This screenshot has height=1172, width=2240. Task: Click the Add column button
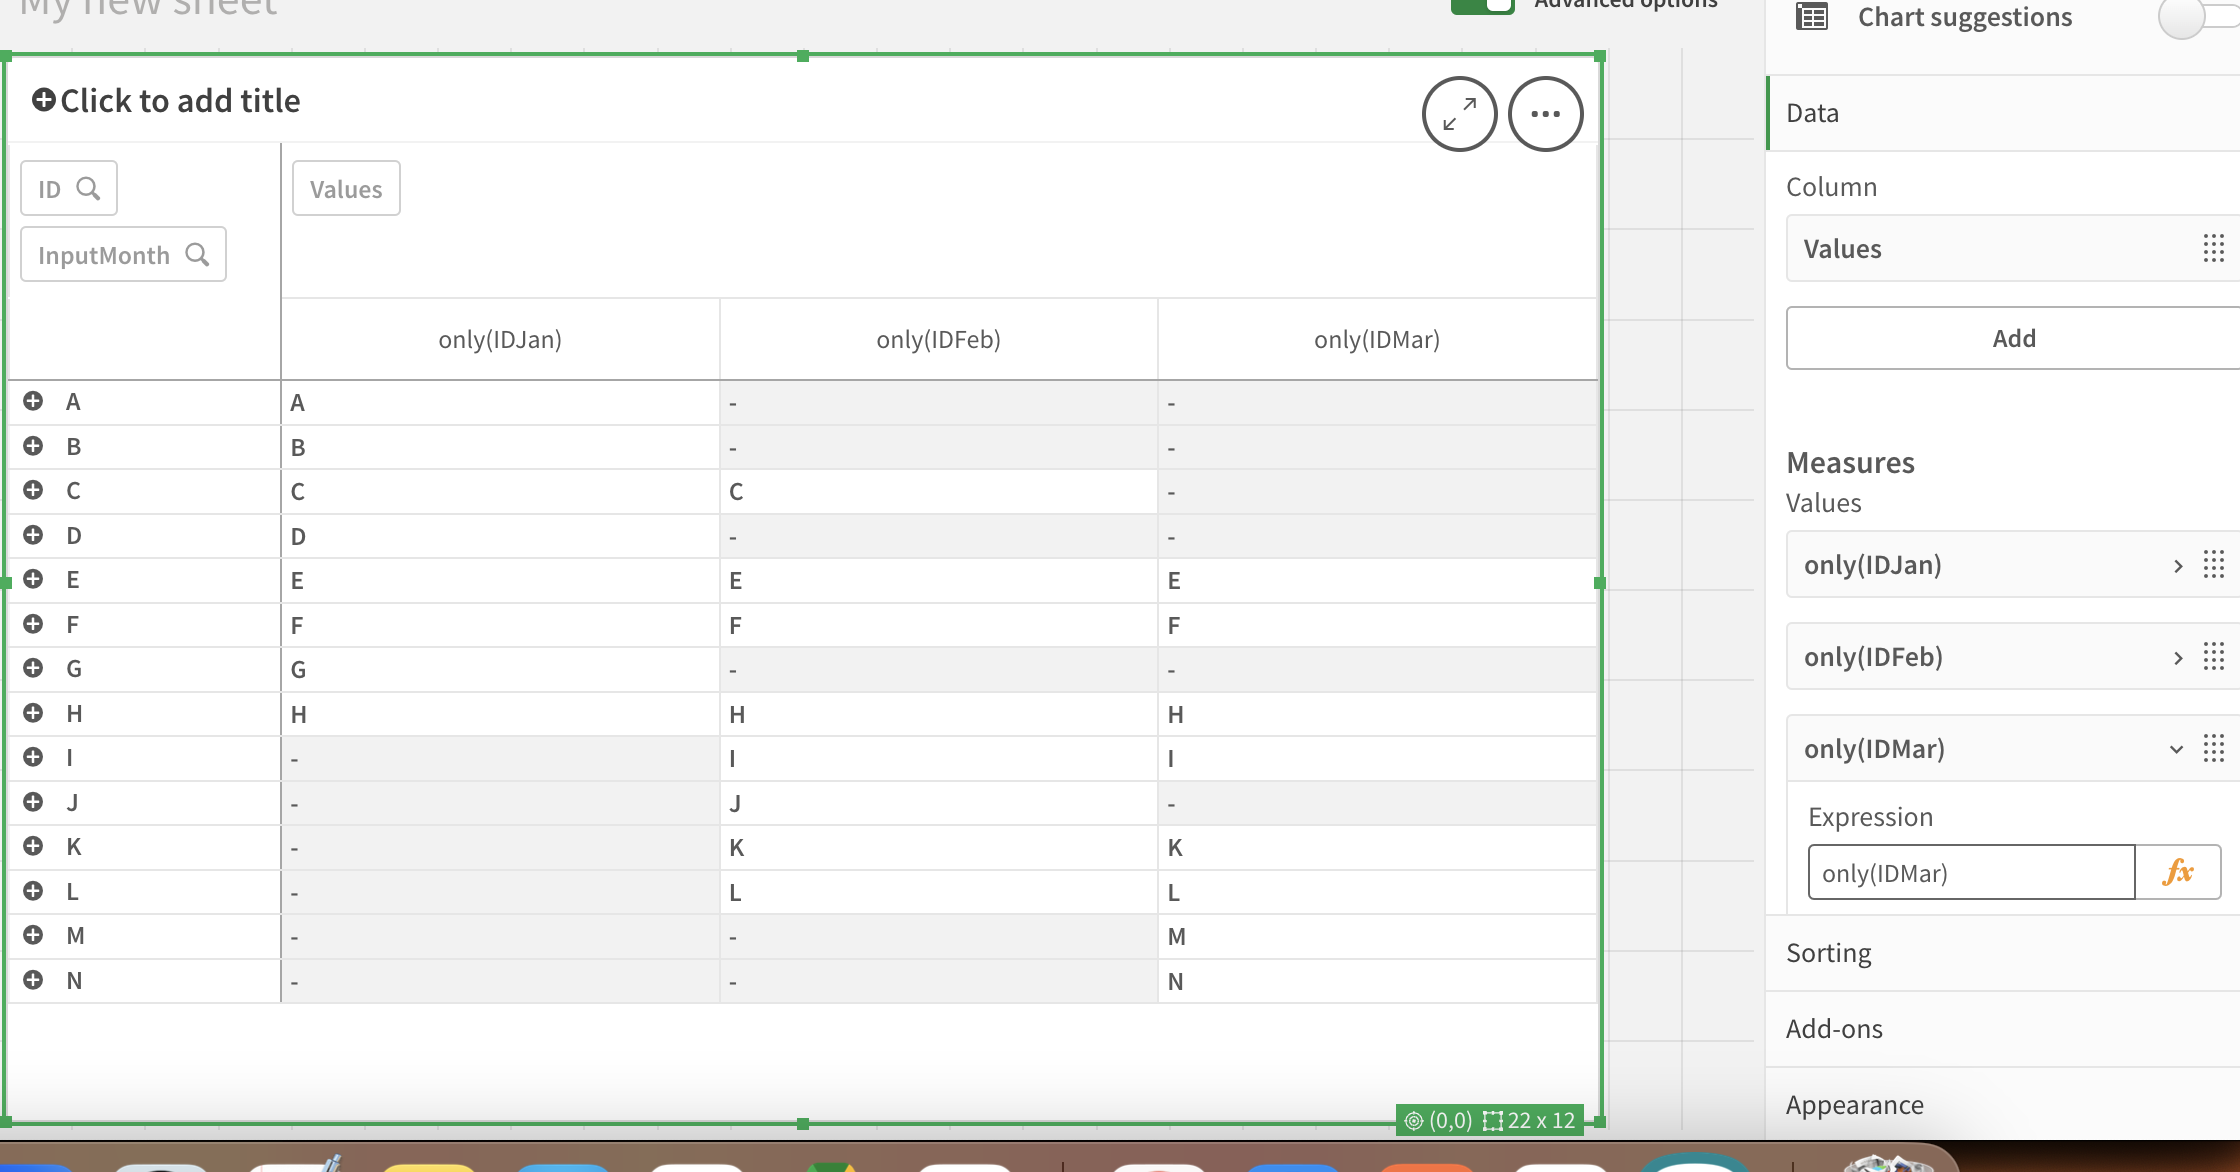click(x=2013, y=338)
